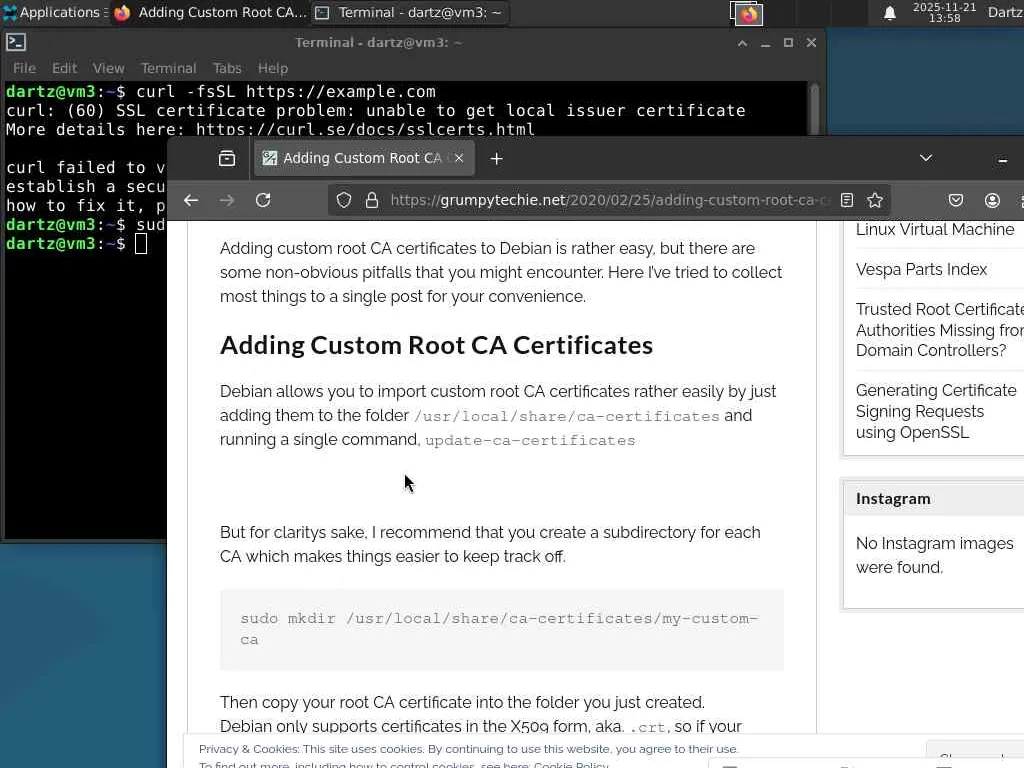
Task: Minimize the Firefox window
Action: [1002, 160]
